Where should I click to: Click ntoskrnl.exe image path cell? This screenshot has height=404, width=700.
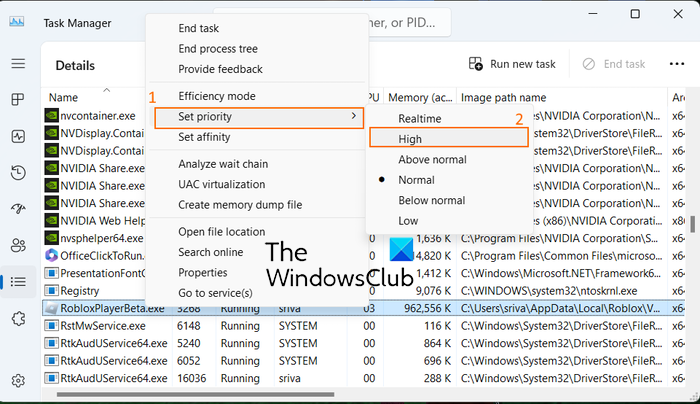pyautogui.click(x=549, y=291)
